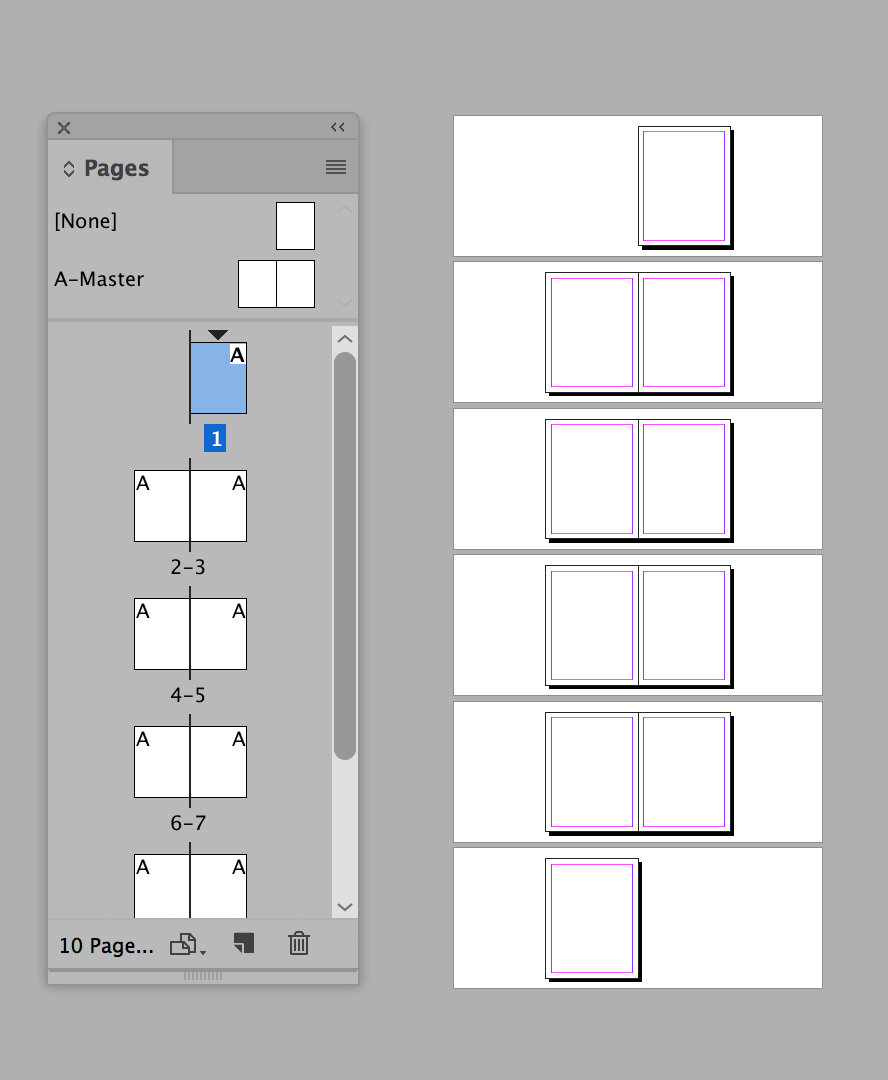Click the panel resize grip at the bottom
Image resolution: width=888 pixels, height=1080 pixels.
click(203, 976)
